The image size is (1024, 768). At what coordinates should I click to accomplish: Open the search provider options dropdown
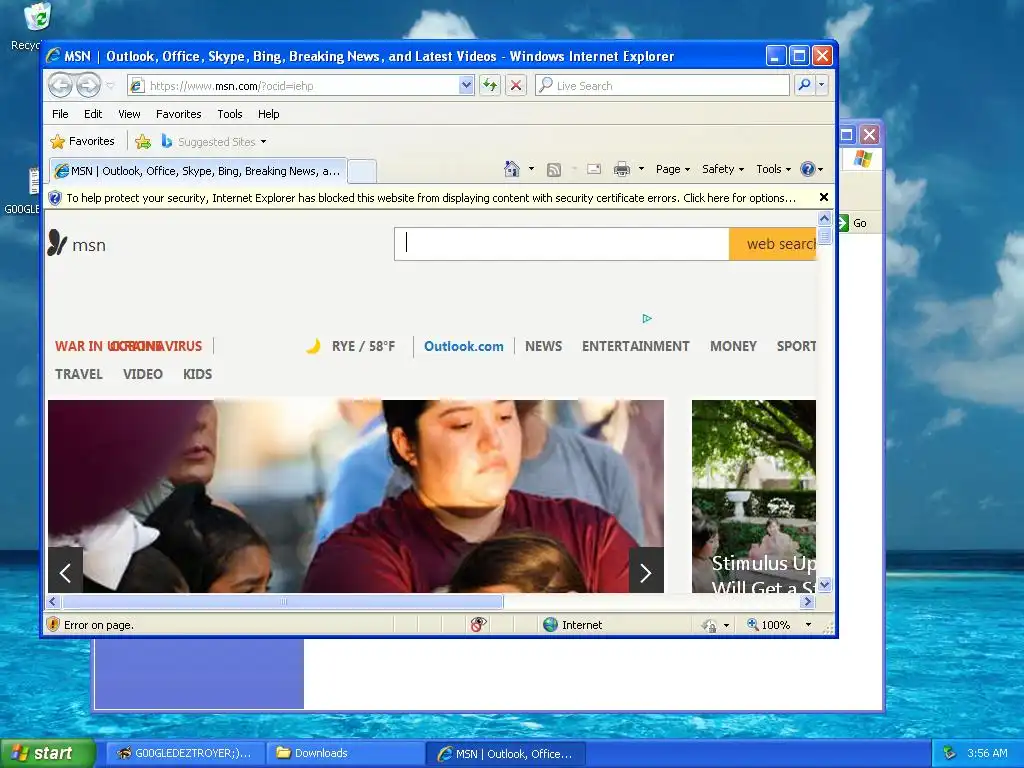tap(822, 85)
